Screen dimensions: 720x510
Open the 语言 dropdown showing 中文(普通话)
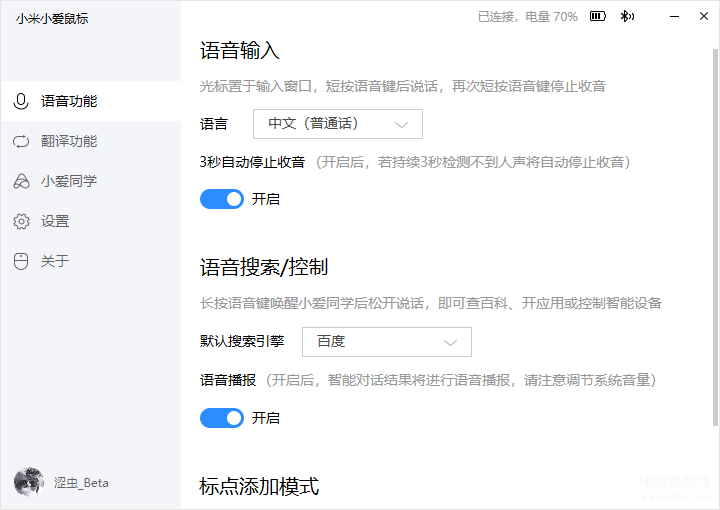338,124
